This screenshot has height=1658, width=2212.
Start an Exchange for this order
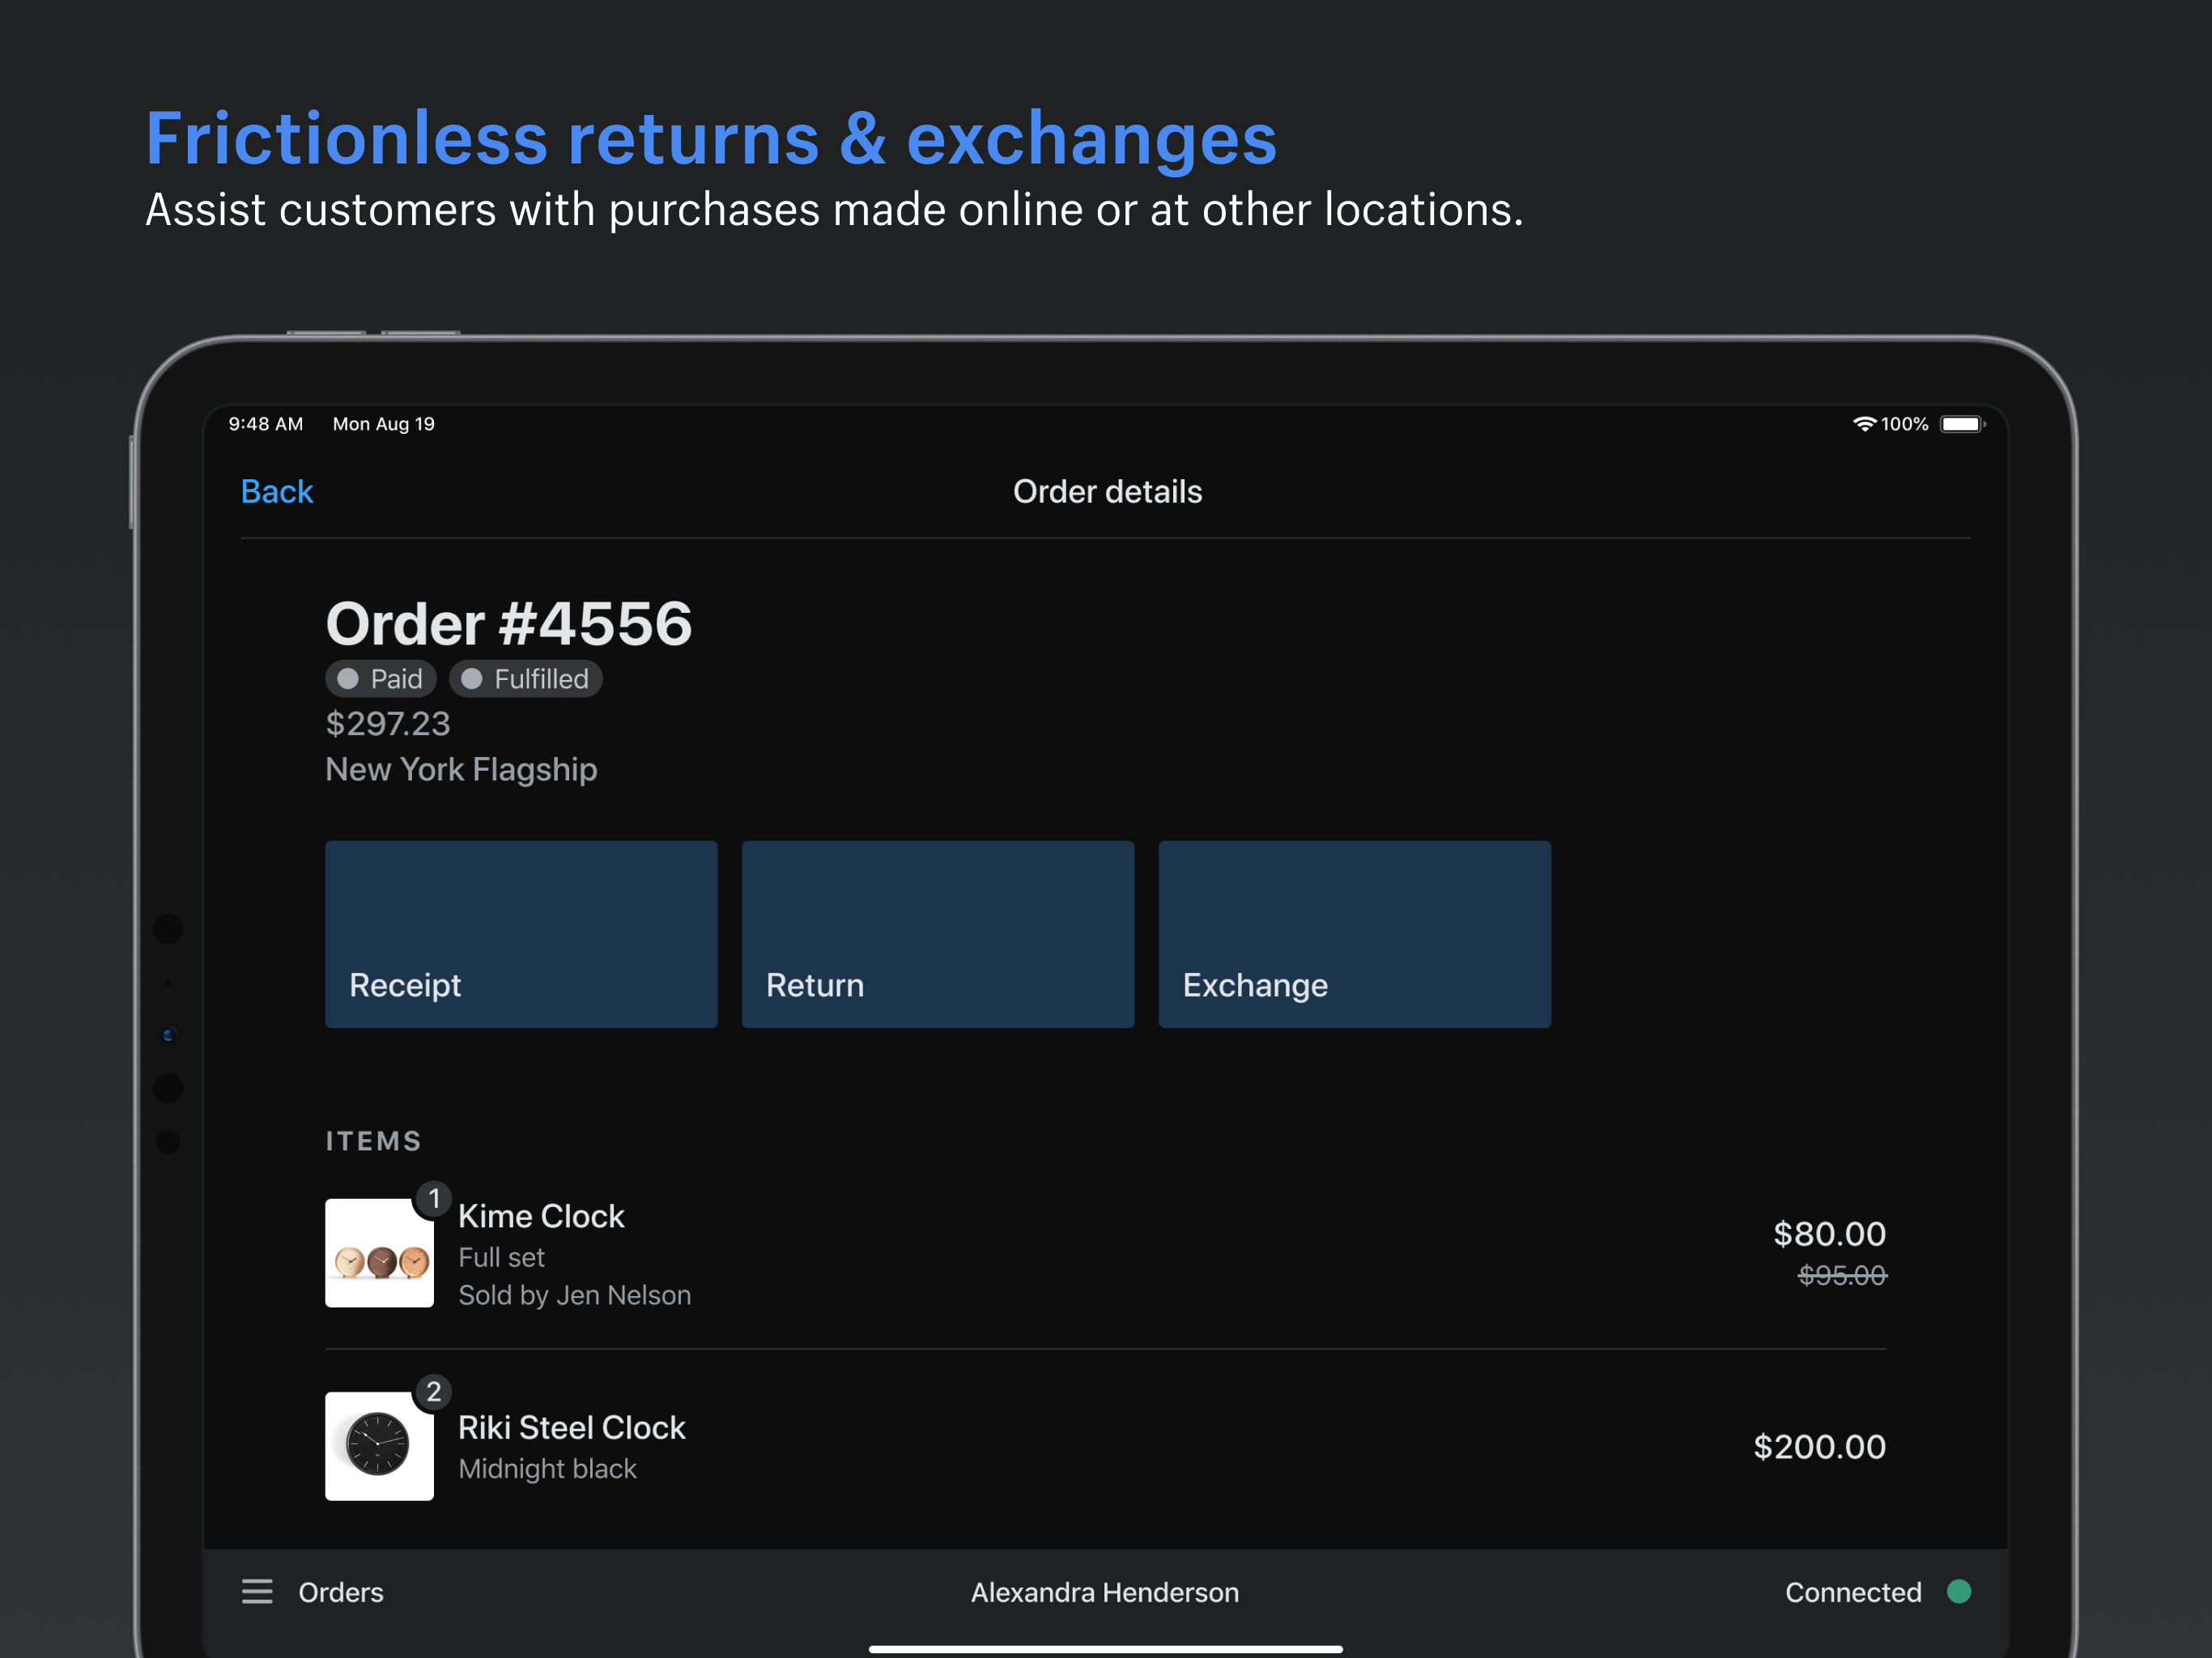(x=1354, y=934)
